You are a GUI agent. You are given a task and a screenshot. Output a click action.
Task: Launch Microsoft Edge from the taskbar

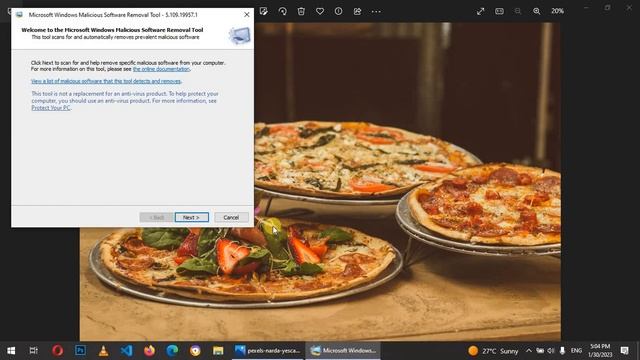click(172, 351)
